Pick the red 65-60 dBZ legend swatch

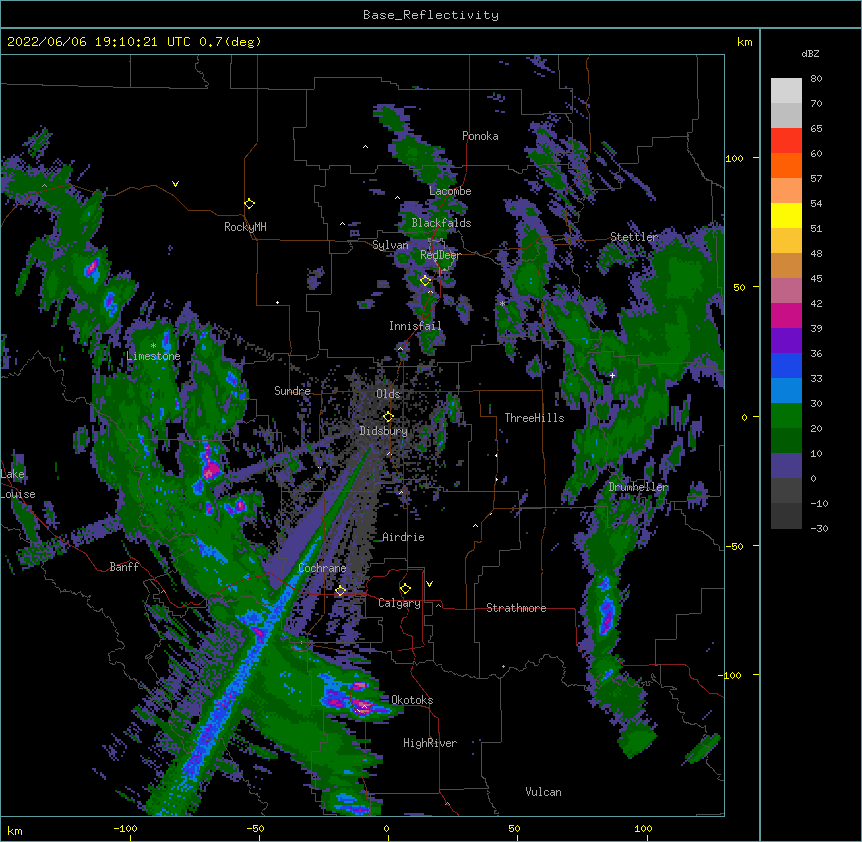point(786,141)
